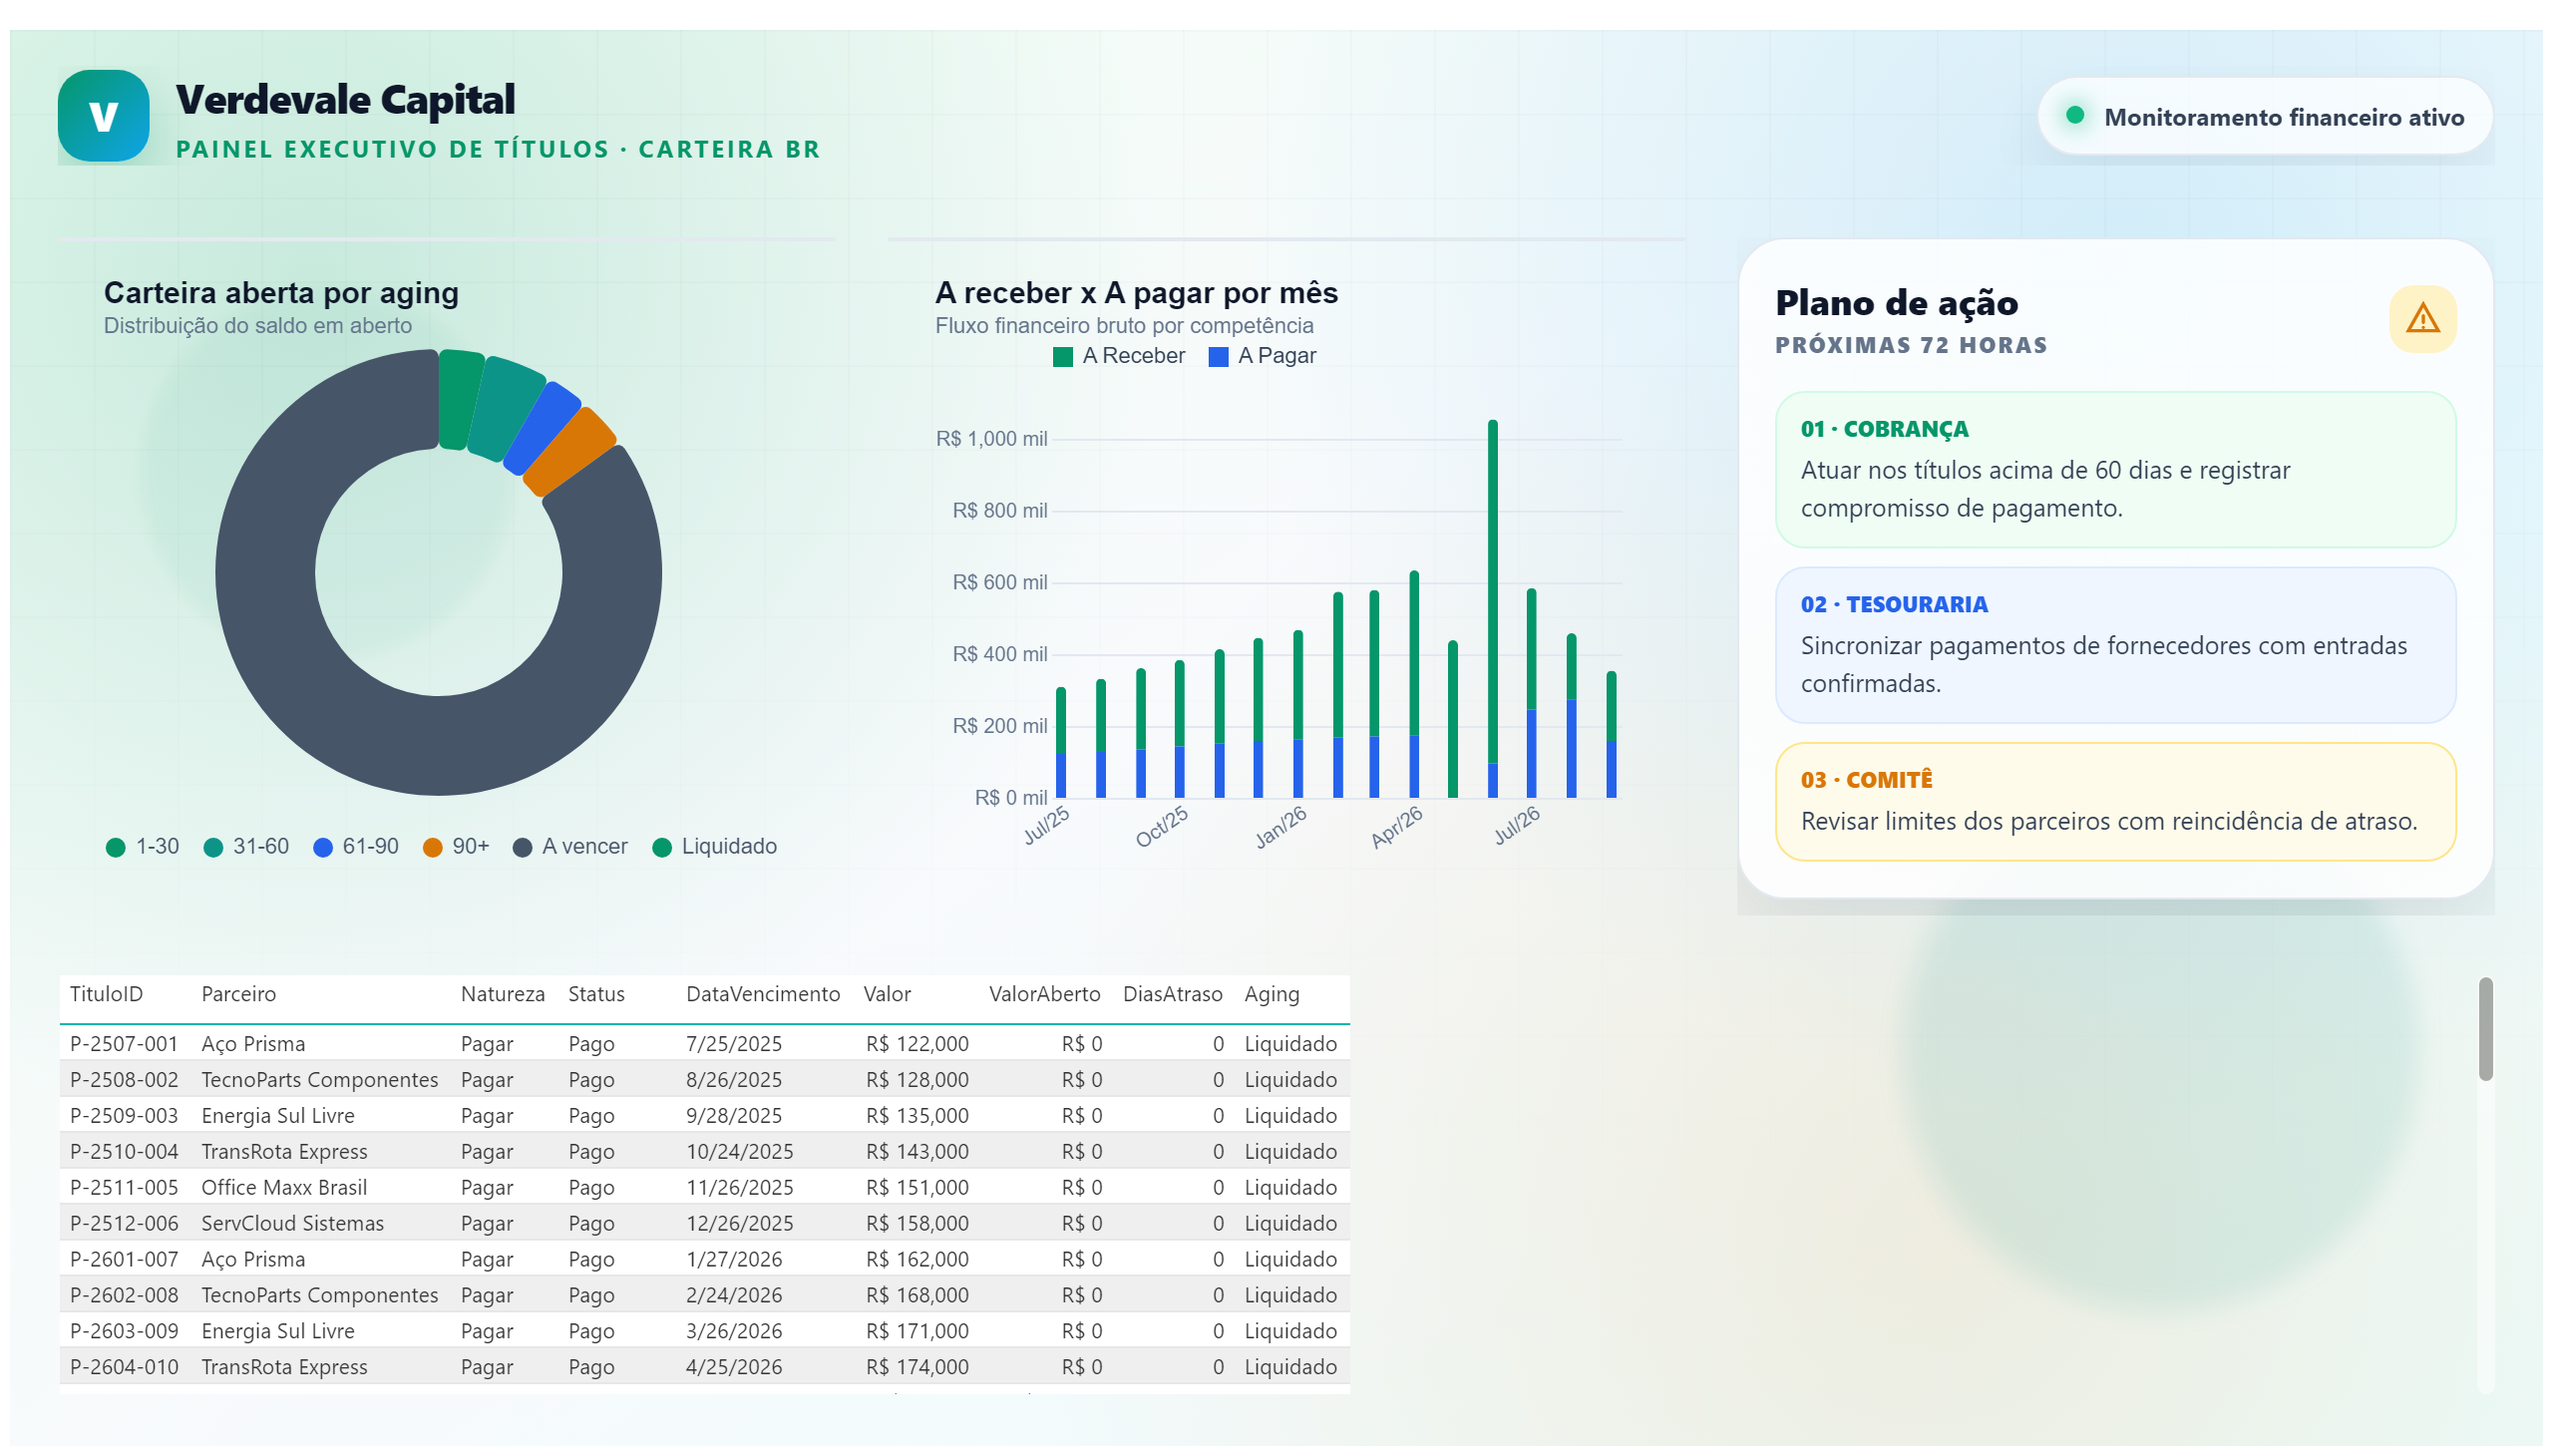
Task: Click the Verdevale Capital V logo icon
Action: (104, 116)
